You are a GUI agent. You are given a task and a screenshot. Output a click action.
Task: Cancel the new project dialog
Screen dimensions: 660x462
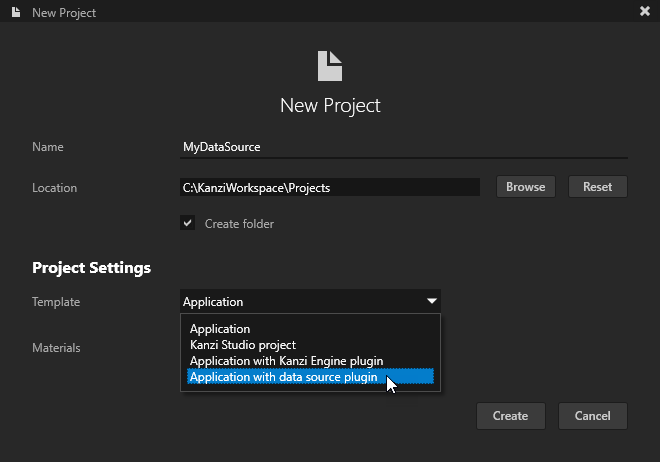pyautogui.click(x=592, y=416)
